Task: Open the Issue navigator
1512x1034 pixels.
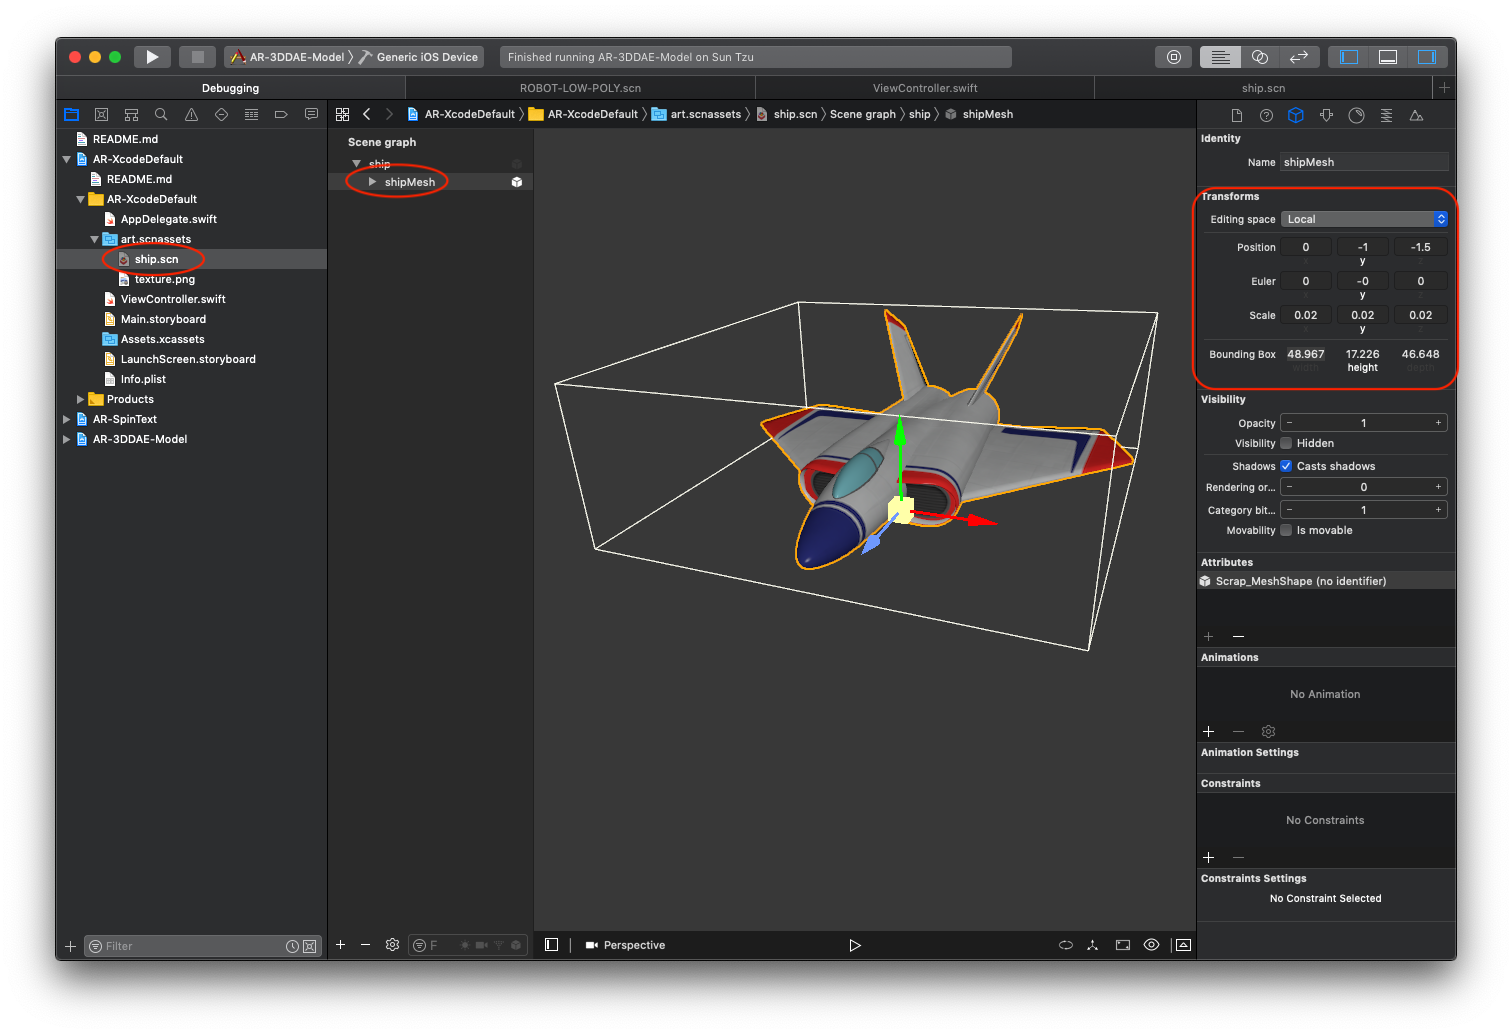Action: (x=191, y=115)
